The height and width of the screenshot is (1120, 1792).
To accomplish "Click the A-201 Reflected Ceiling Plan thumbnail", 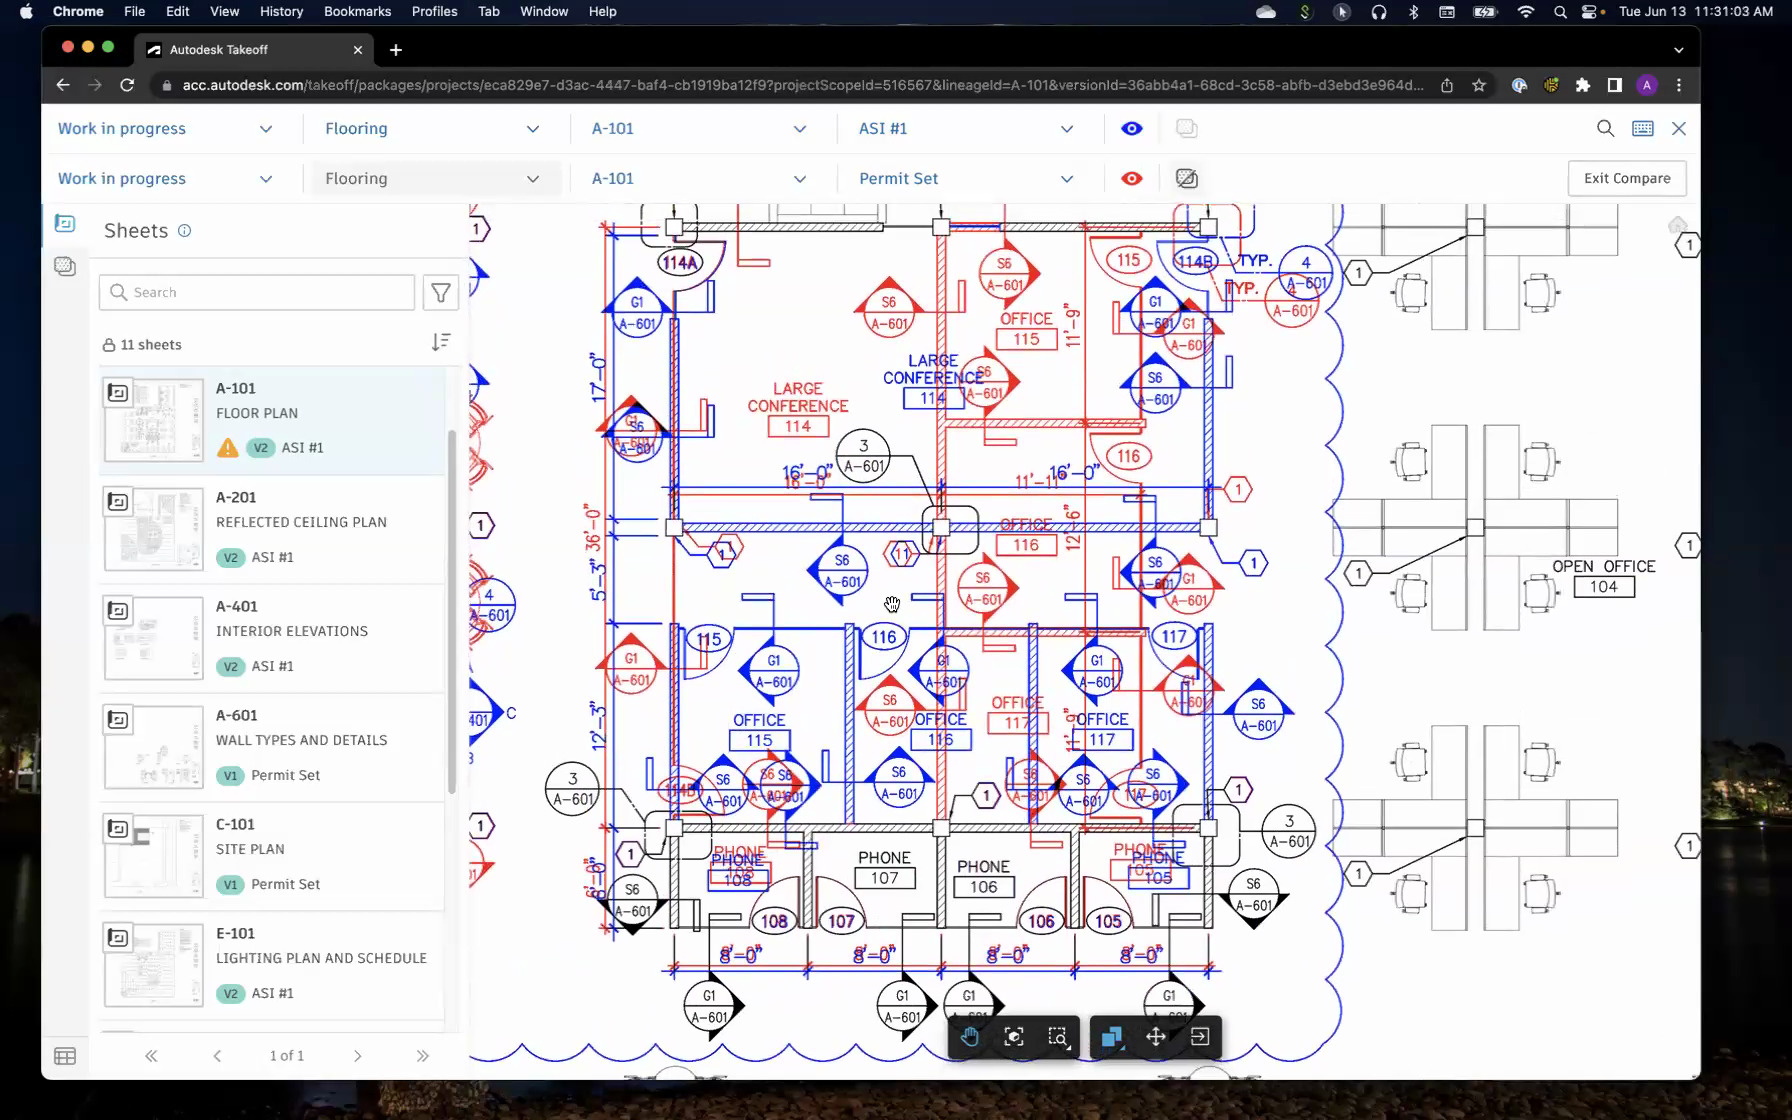I will [152, 528].
